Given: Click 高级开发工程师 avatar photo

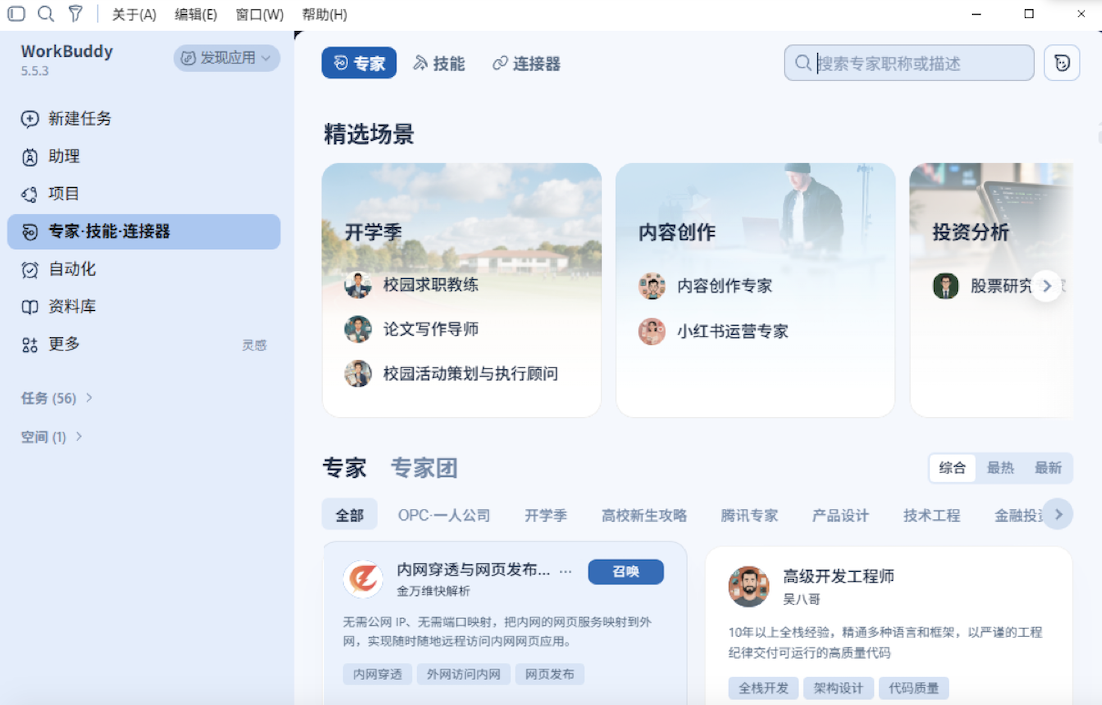Looking at the screenshot, I should 748,586.
